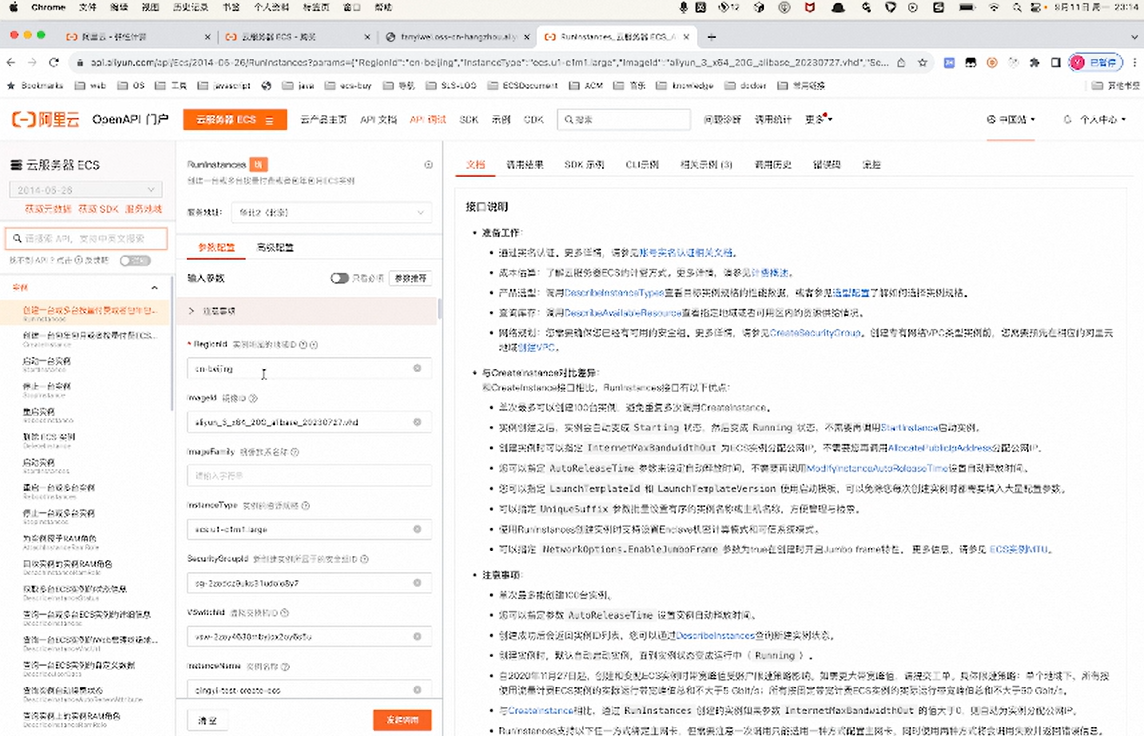The width and height of the screenshot is (1144, 736).
Task: Click the parameter form scrollbar
Action: (439, 309)
